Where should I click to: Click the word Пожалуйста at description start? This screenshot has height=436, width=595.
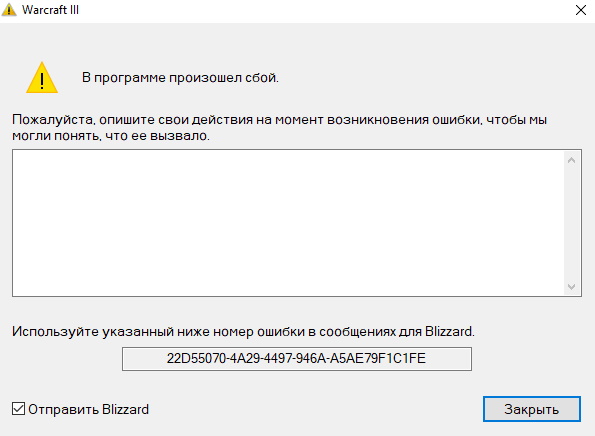click(54, 120)
